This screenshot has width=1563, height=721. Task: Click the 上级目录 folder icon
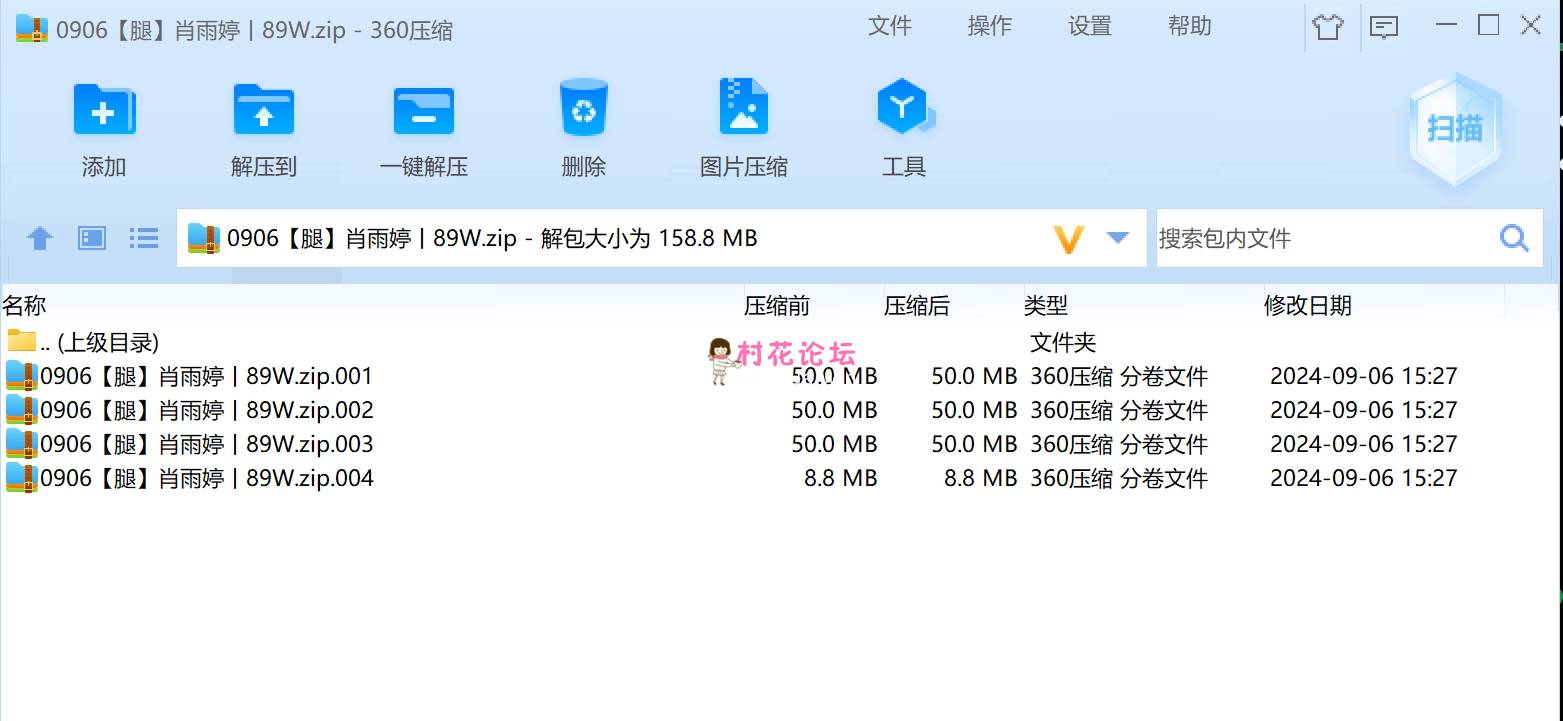click(x=21, y=341)
